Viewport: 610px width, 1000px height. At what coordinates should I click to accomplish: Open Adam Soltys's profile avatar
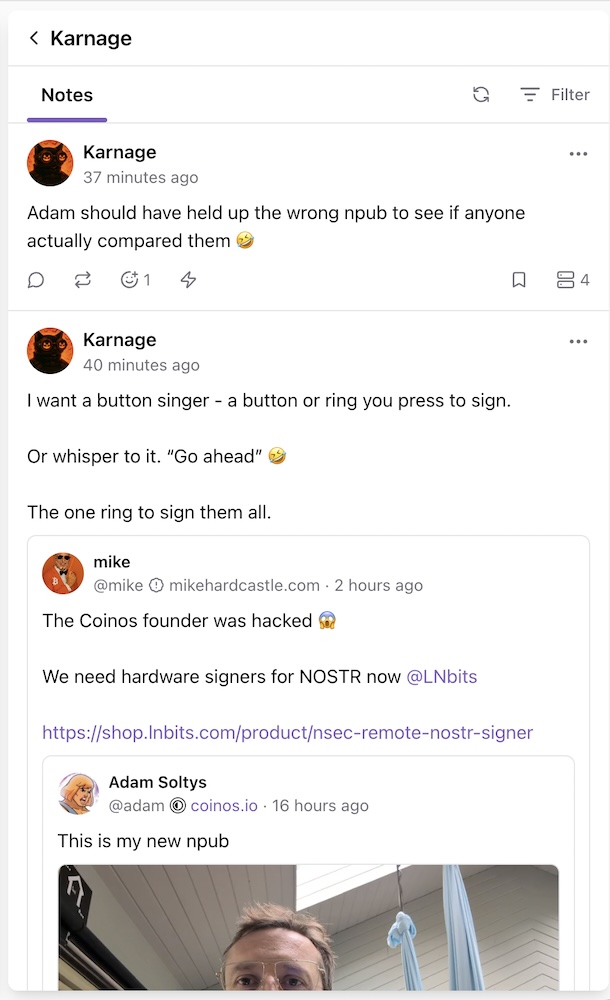click(78, 793)
